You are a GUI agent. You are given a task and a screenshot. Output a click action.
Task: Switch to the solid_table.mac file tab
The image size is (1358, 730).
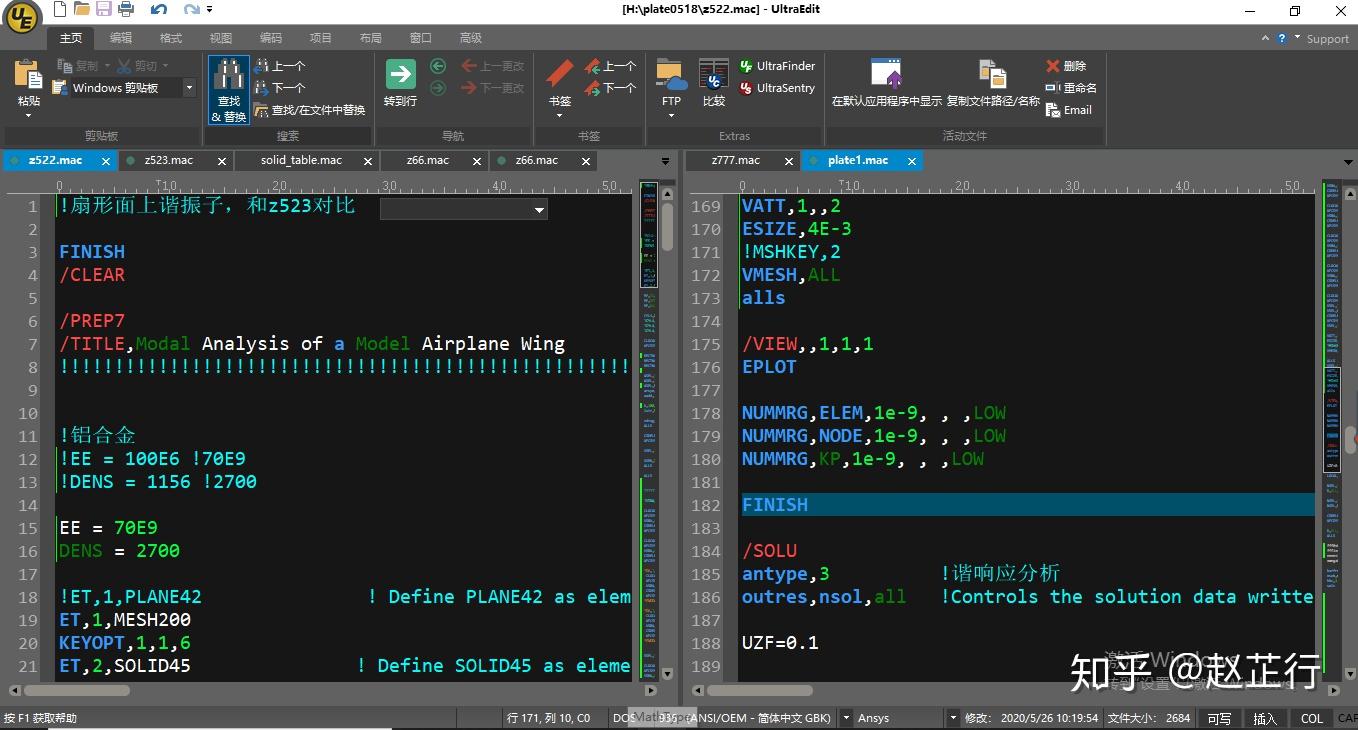pos(301,160)
